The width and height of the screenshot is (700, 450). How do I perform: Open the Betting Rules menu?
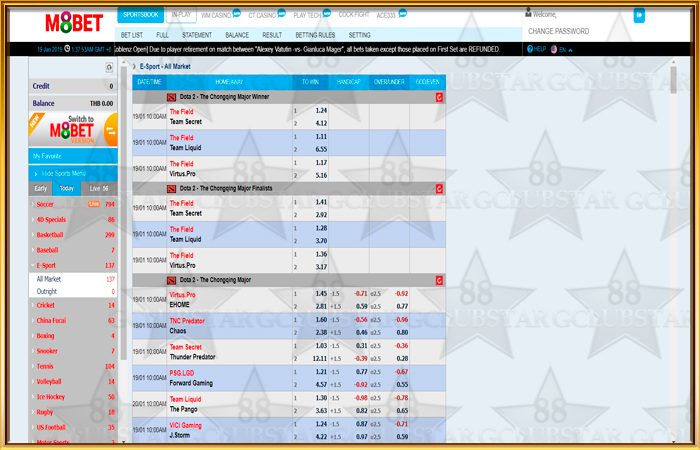pos(315,35)
